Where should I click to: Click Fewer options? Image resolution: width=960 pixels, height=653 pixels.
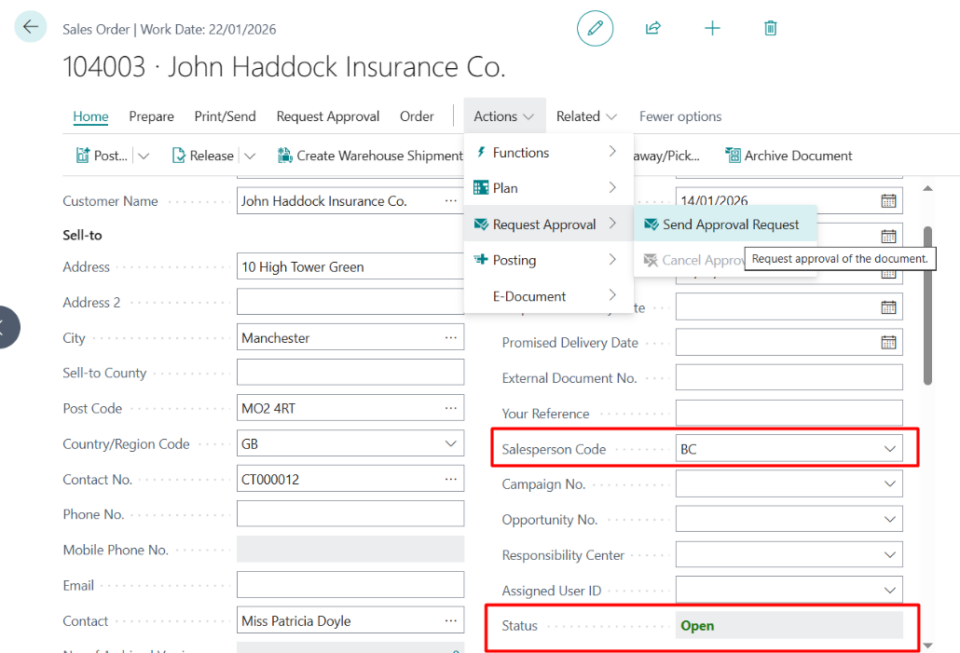[680, 116]
